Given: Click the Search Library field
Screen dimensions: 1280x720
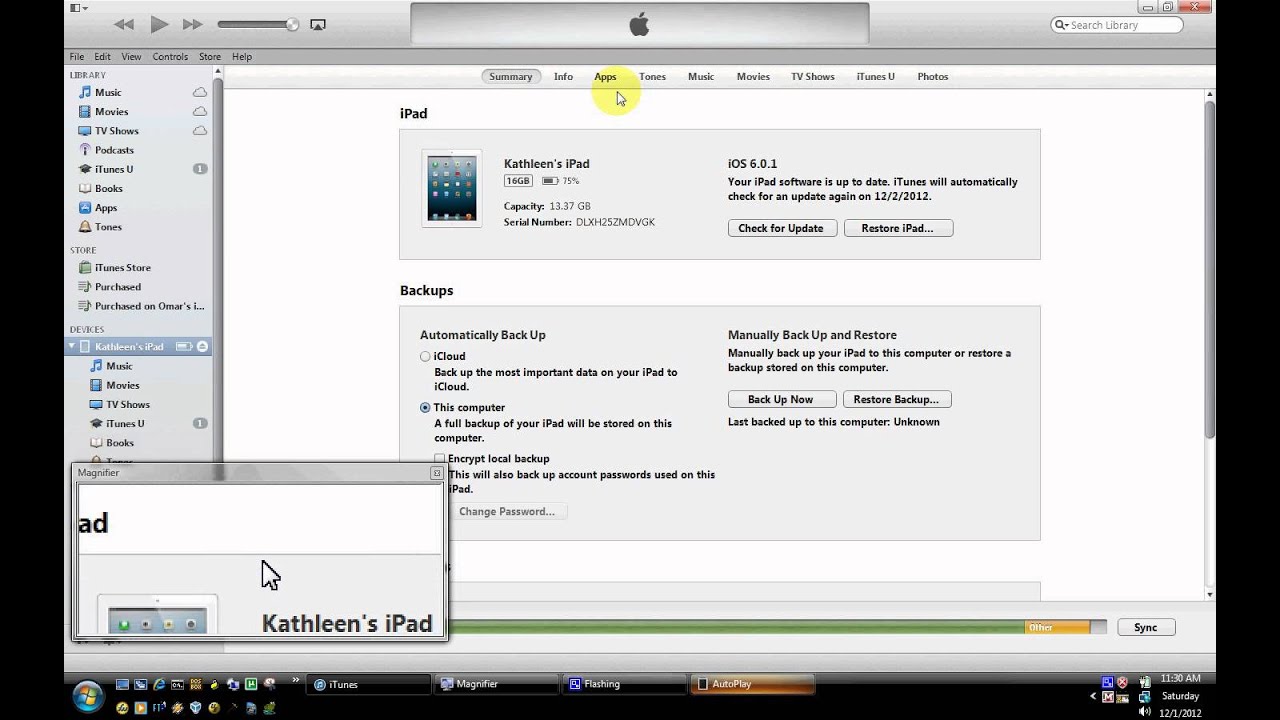Looking at the screenshot, I should pyautogui.click(x=1117, y=25).
